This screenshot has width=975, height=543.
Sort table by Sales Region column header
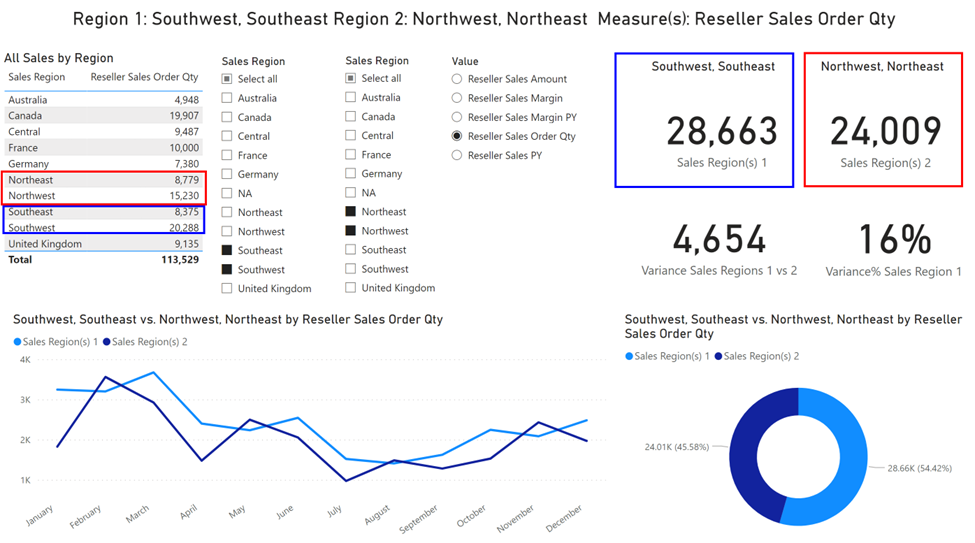pos(37,77)
